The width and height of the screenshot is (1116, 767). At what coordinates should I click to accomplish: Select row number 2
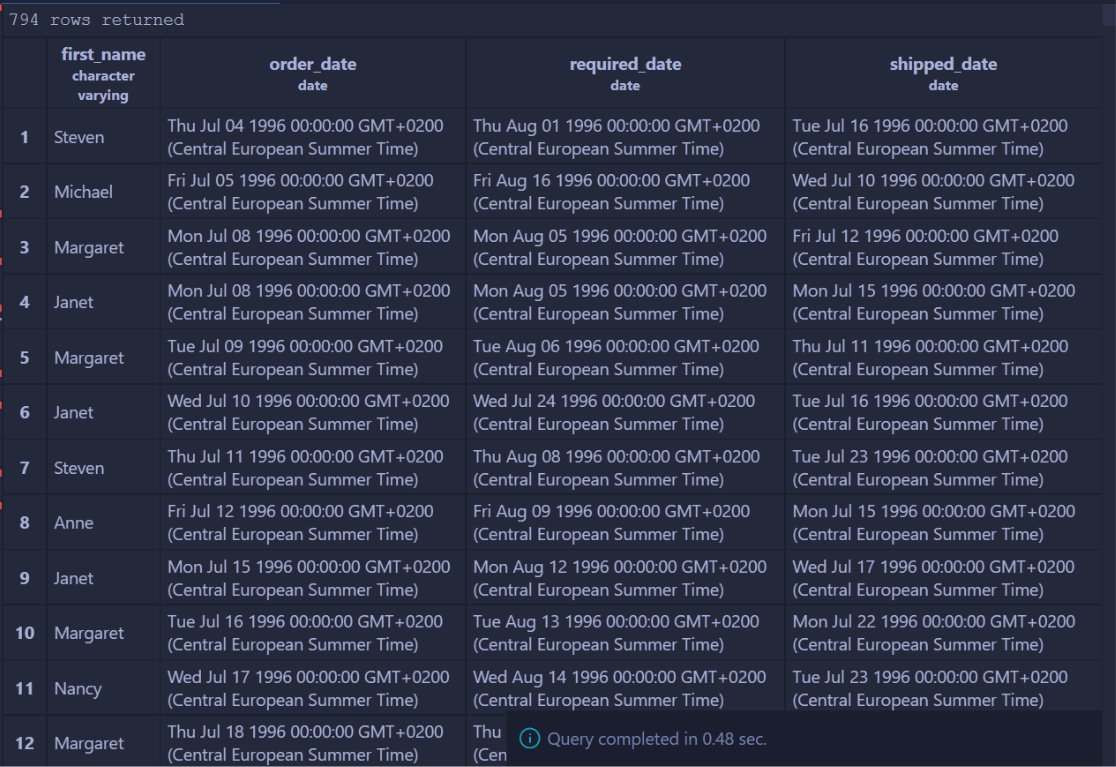pyautogui.click(x=25, y=191)
